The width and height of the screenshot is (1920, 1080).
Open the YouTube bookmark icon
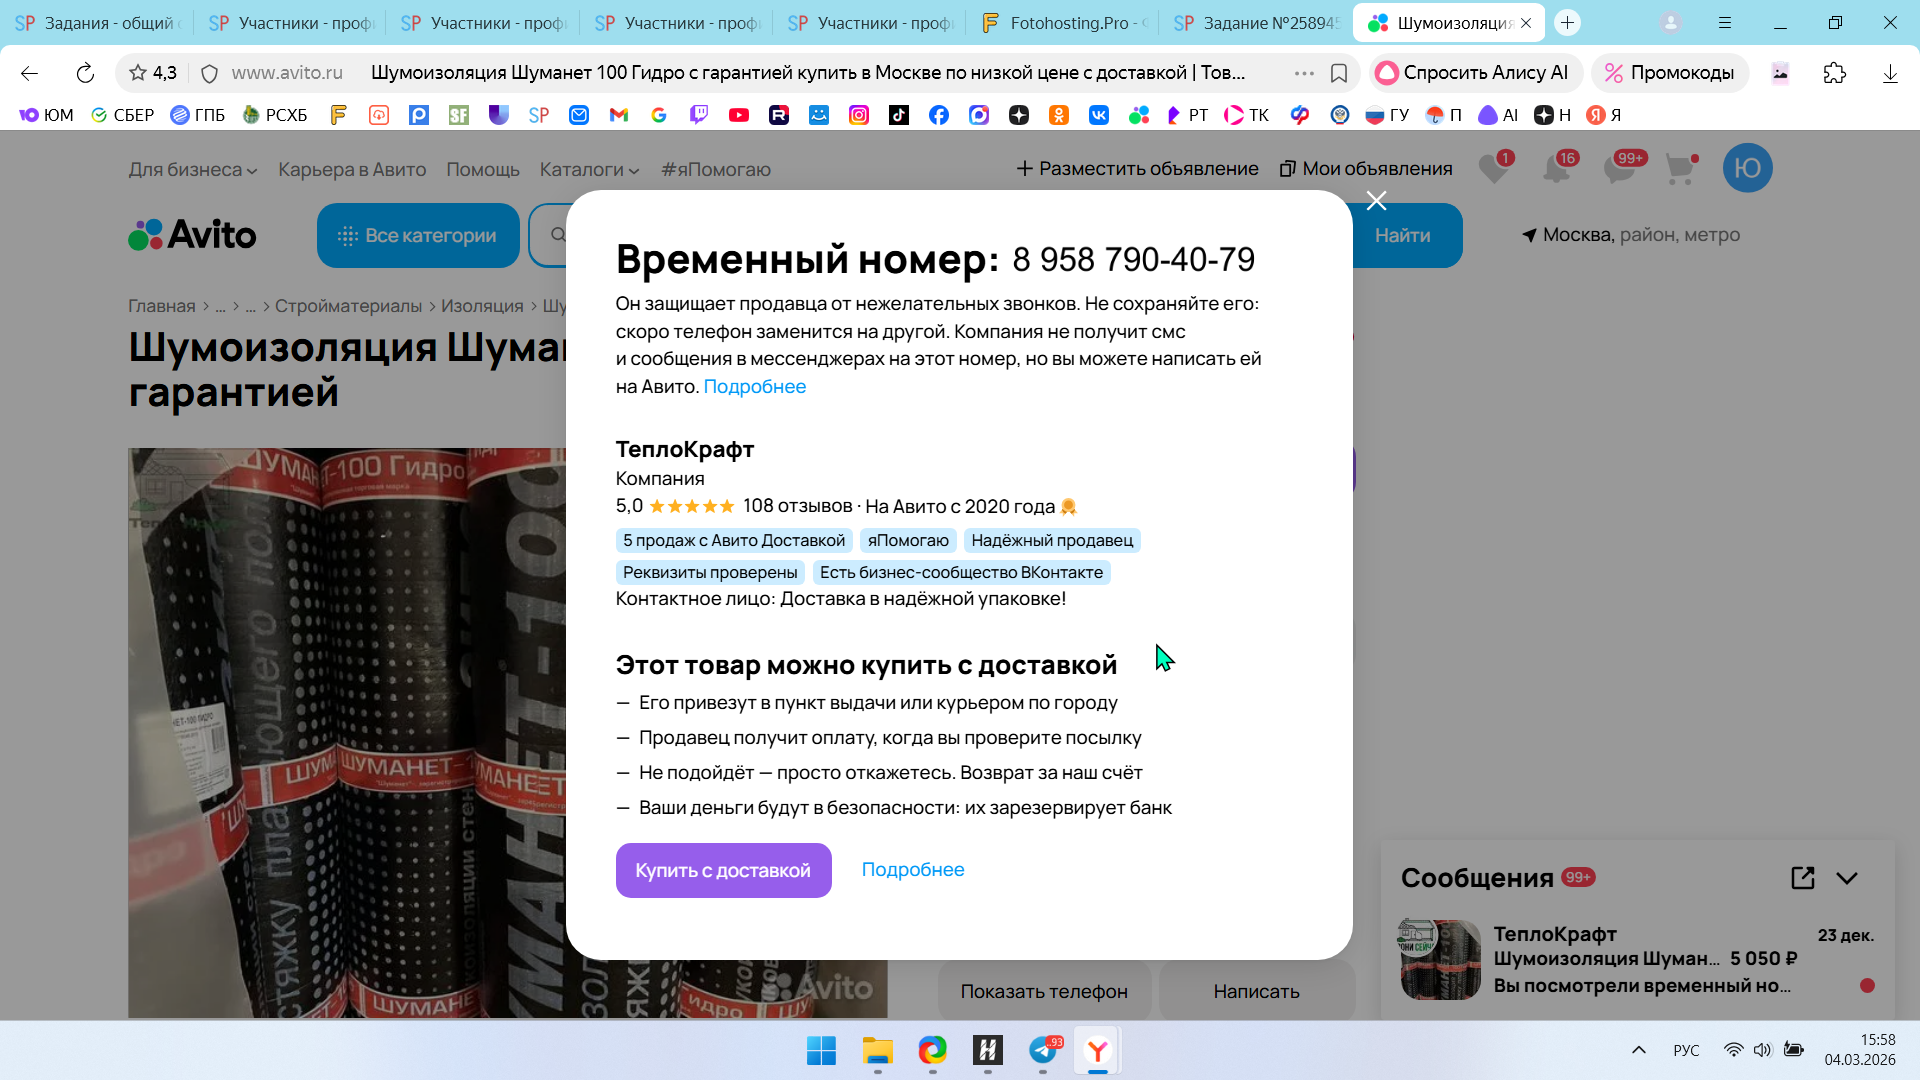pos(738,115)
